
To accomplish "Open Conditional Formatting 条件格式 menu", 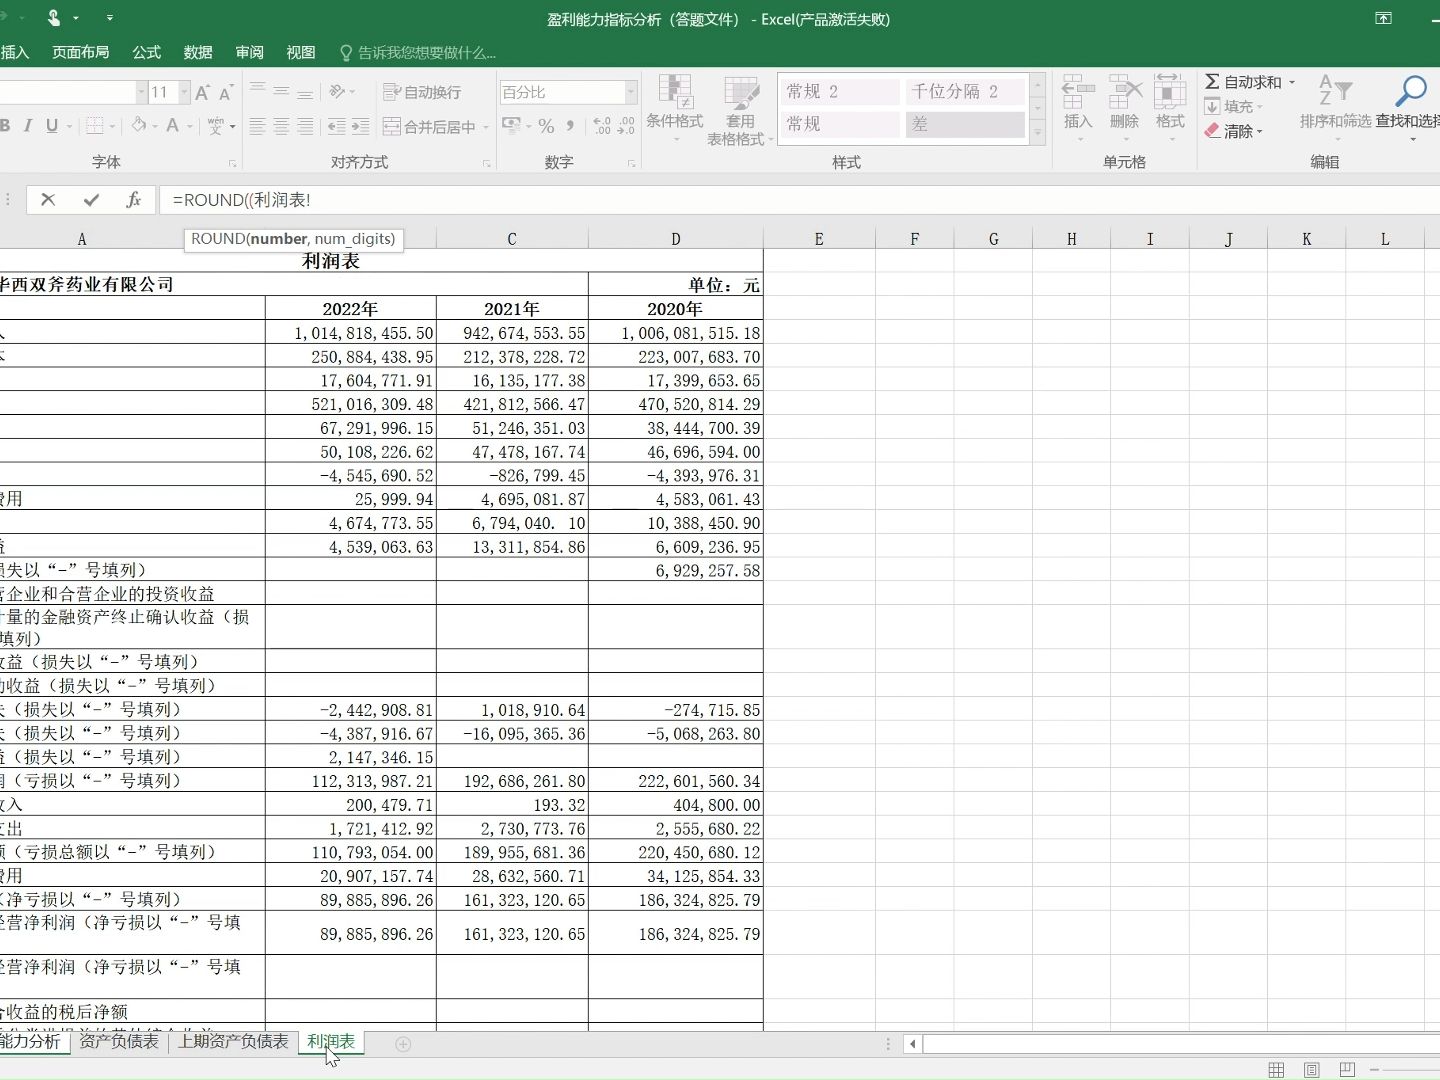I will pos(675,108).
